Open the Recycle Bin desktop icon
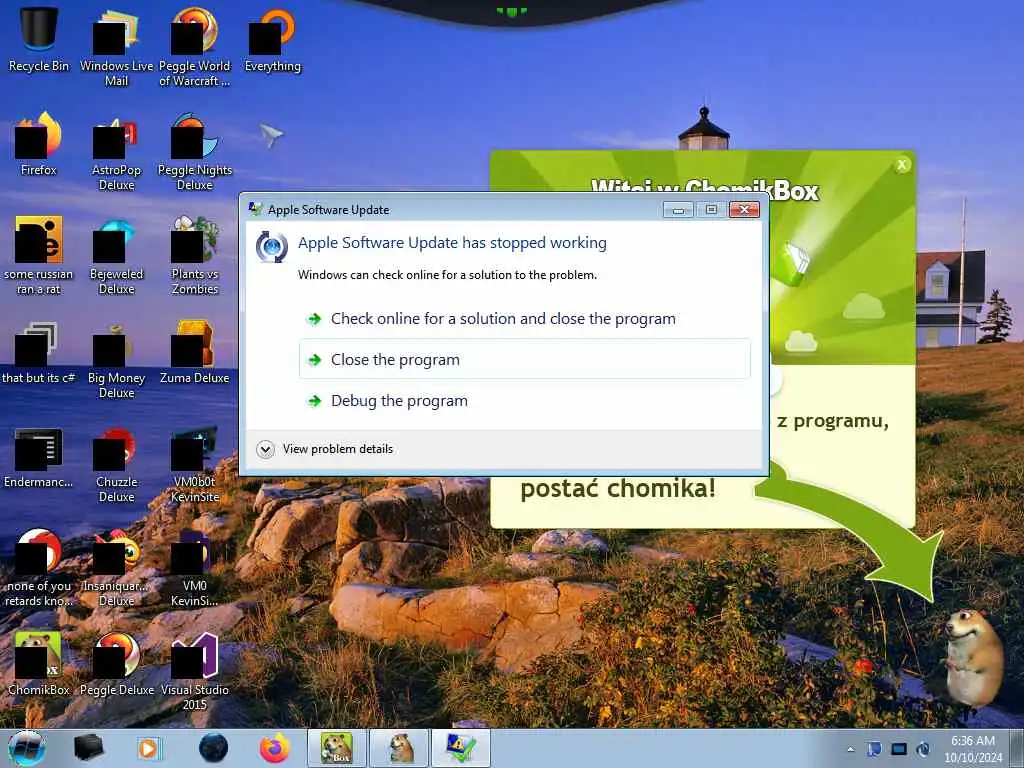This screenshot has width=1024, height=768. 39,39
